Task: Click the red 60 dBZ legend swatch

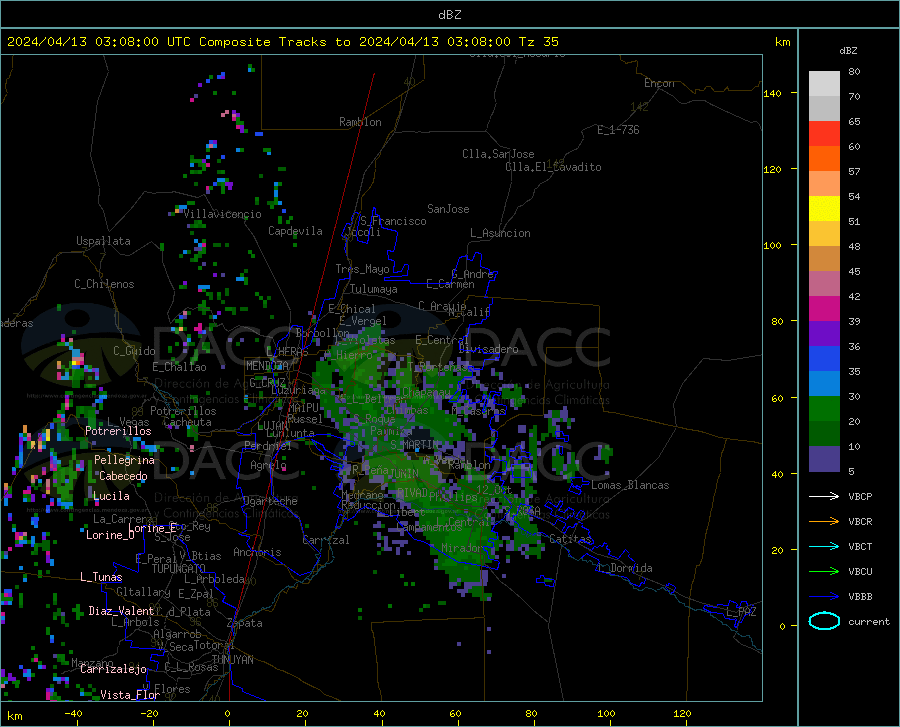Action: click(x=824, y=134)
